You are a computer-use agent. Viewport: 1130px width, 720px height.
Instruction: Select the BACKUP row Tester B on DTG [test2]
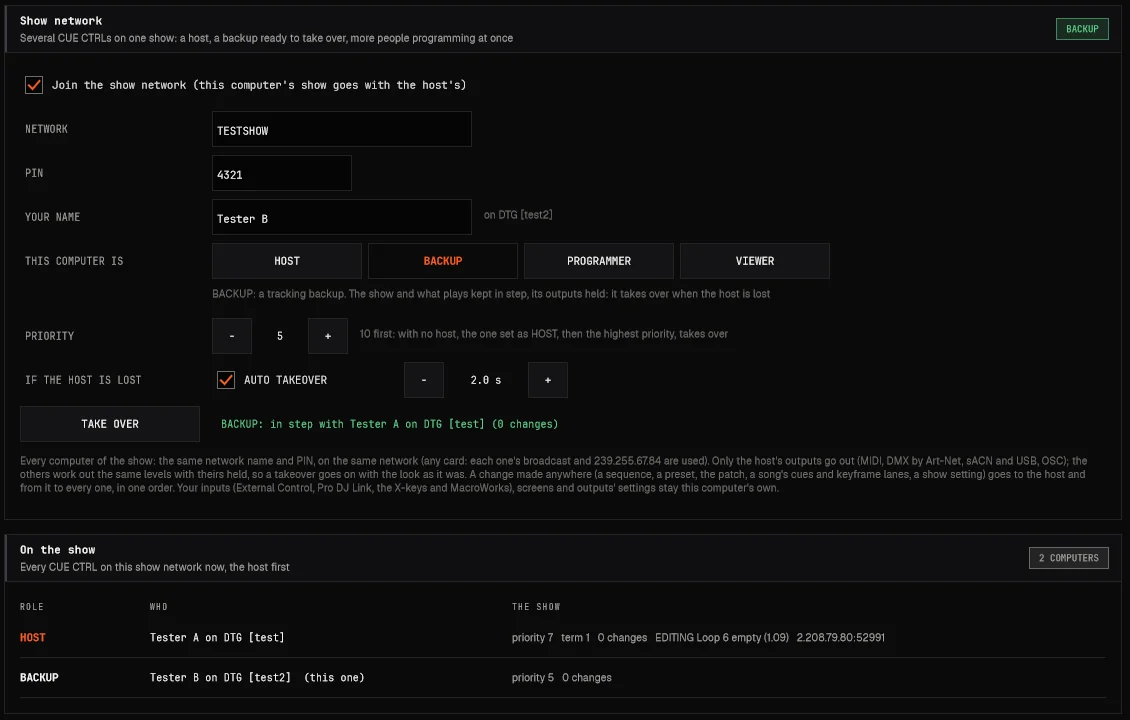(x=562, y=677)
